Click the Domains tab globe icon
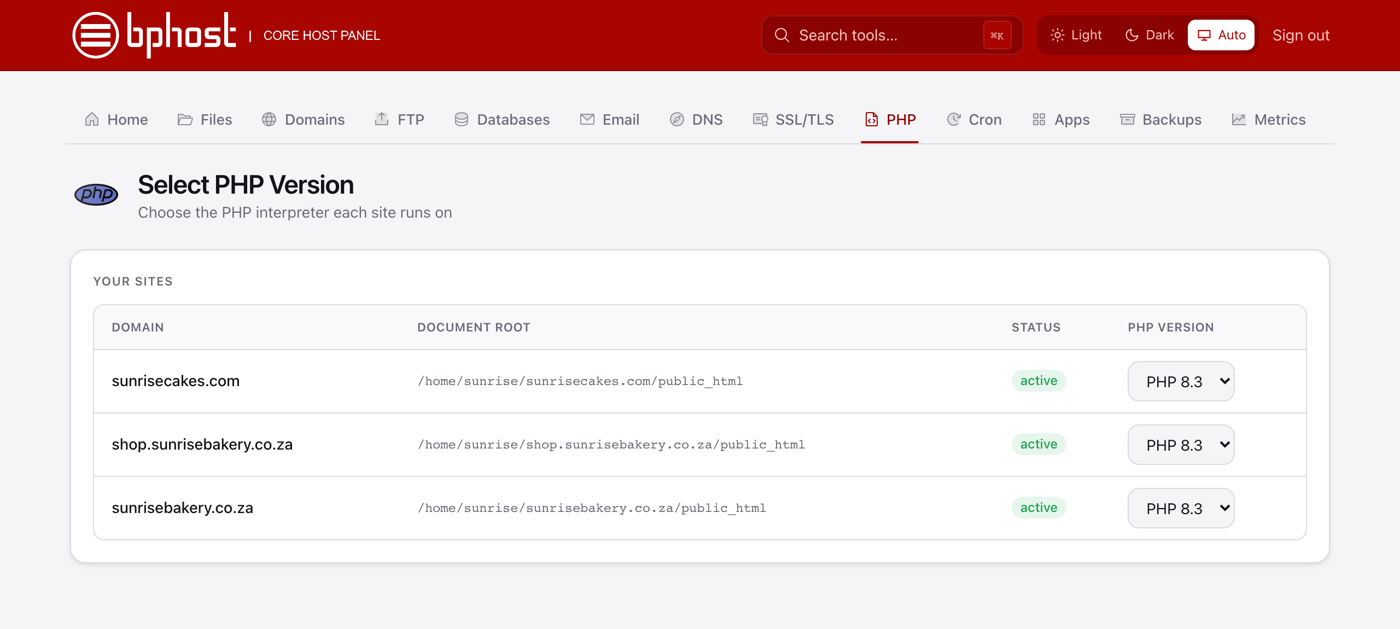The width and height of the screenshot is (1400, 629). click(269, 119)
